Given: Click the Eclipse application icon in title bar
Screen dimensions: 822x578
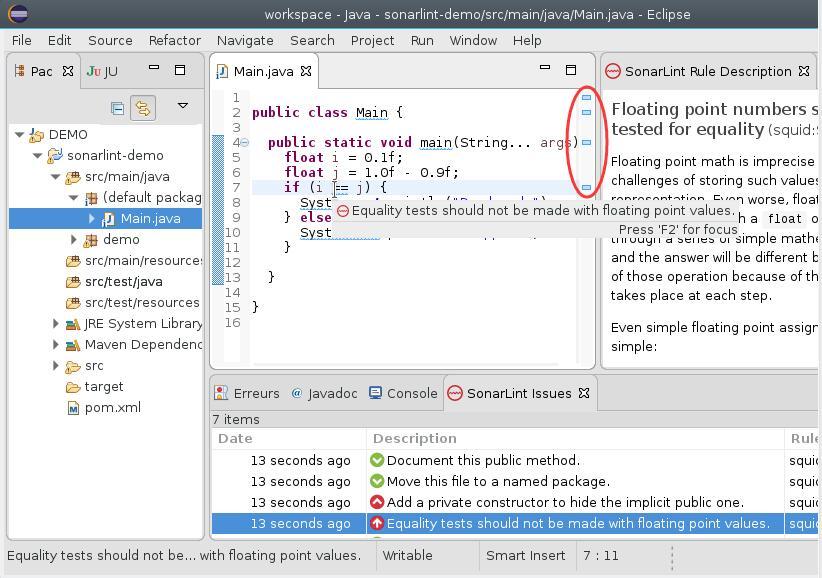Looking at the screenshot, I should [18, 13].
